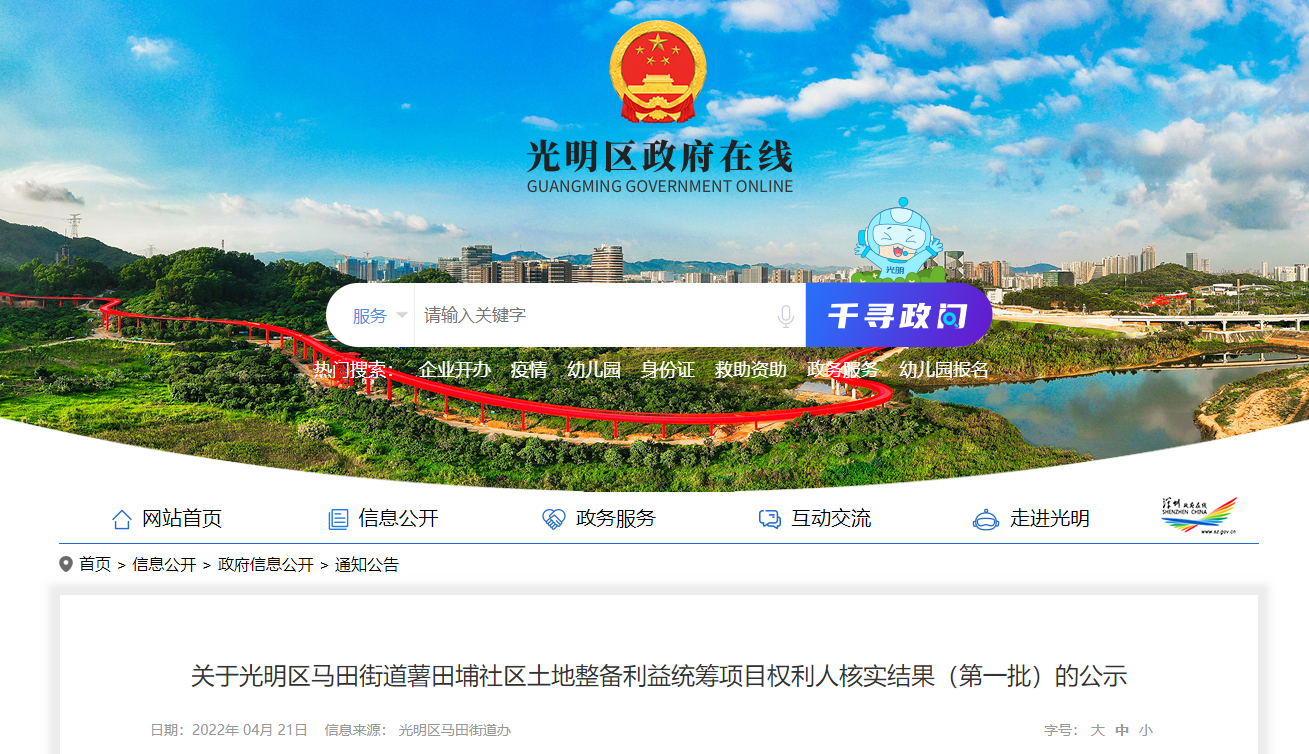
Task: Set font size to 小
Action: pyautogui.click(x=1146, y=730)
